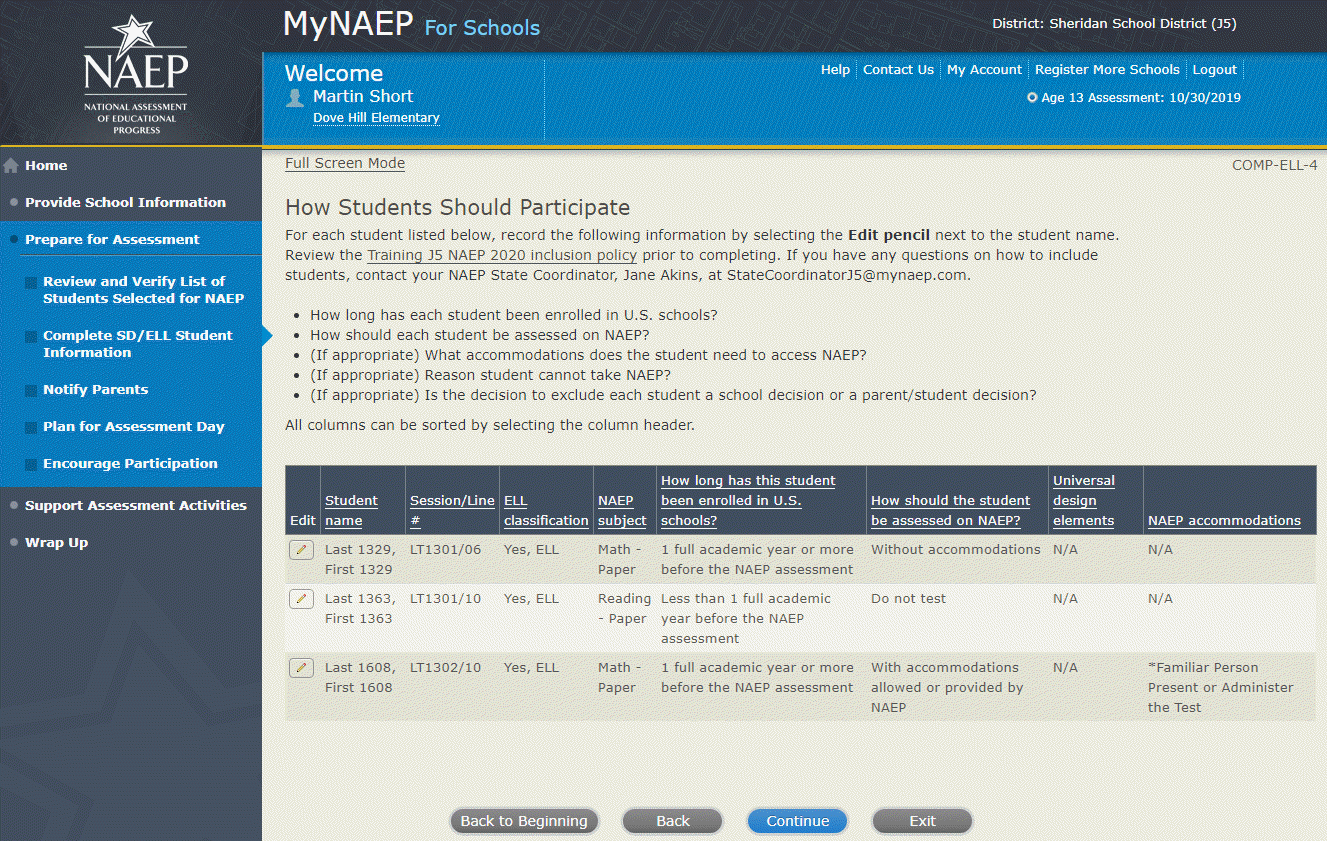The image size is (1327, 841).
Task: Select the Age 13 Assessment radio indicator
Action: [x=1032, y=98]
